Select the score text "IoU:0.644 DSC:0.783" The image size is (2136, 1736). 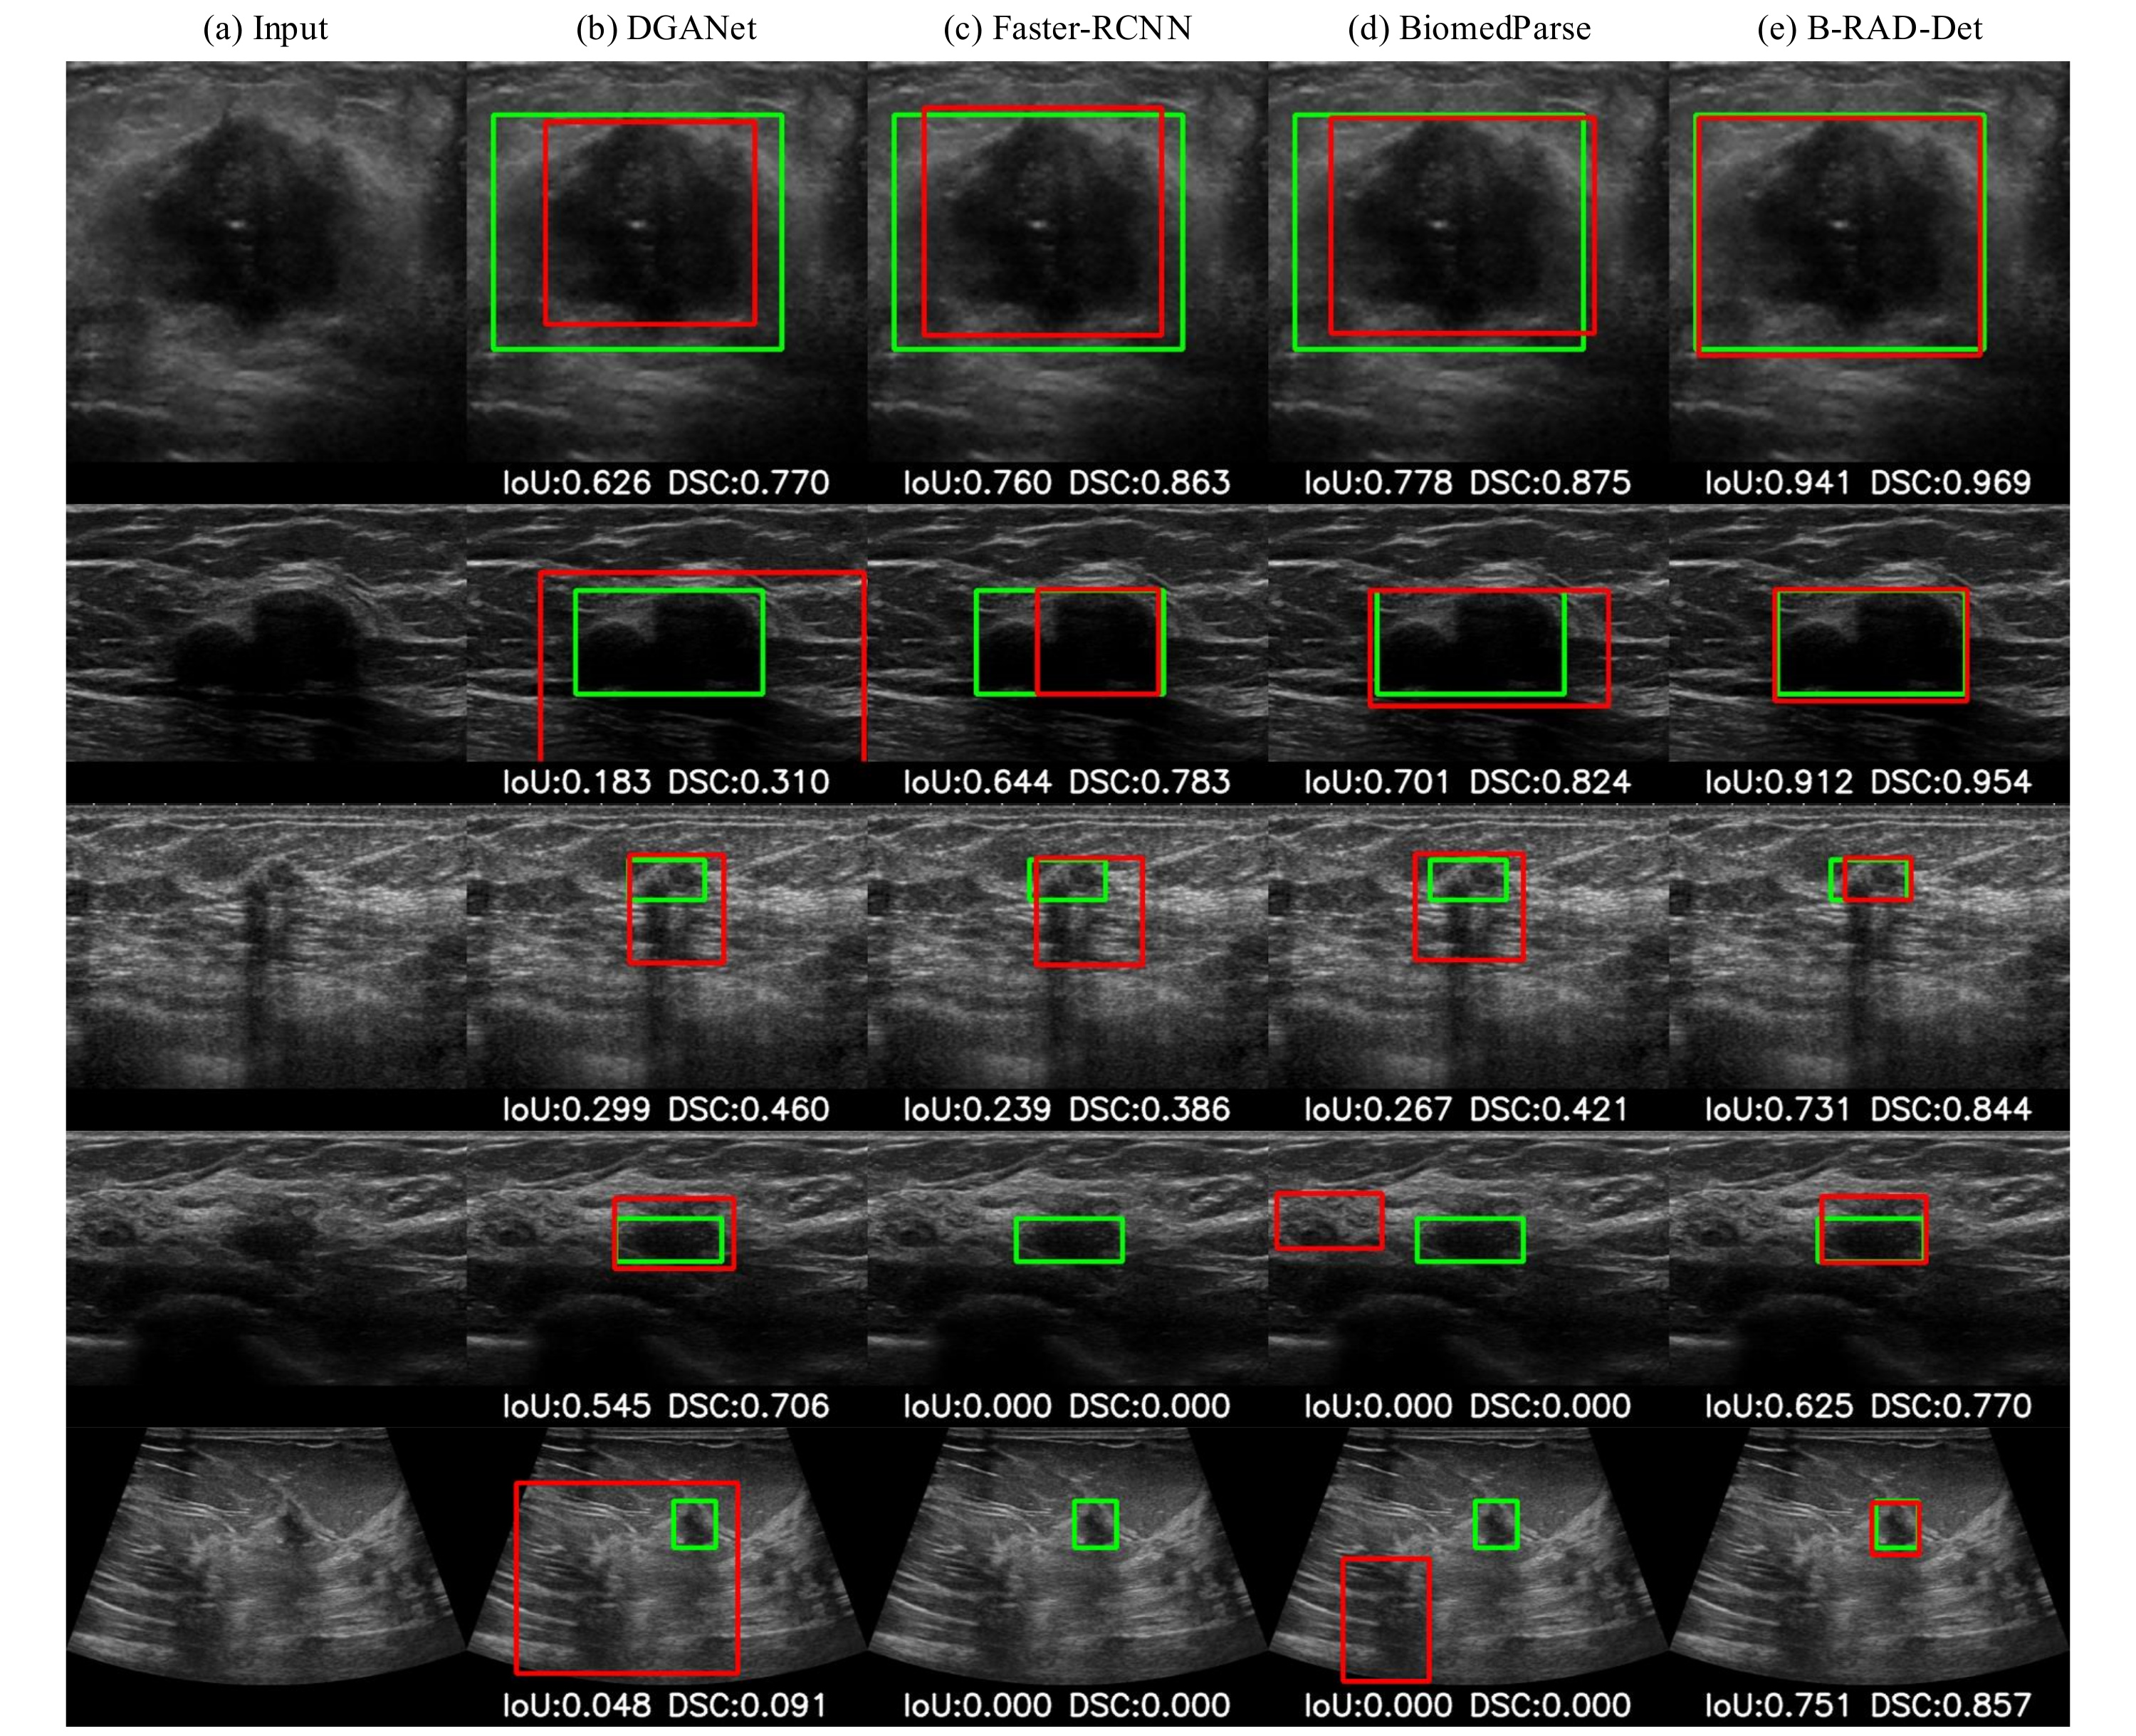click(x=1067, y=782)
